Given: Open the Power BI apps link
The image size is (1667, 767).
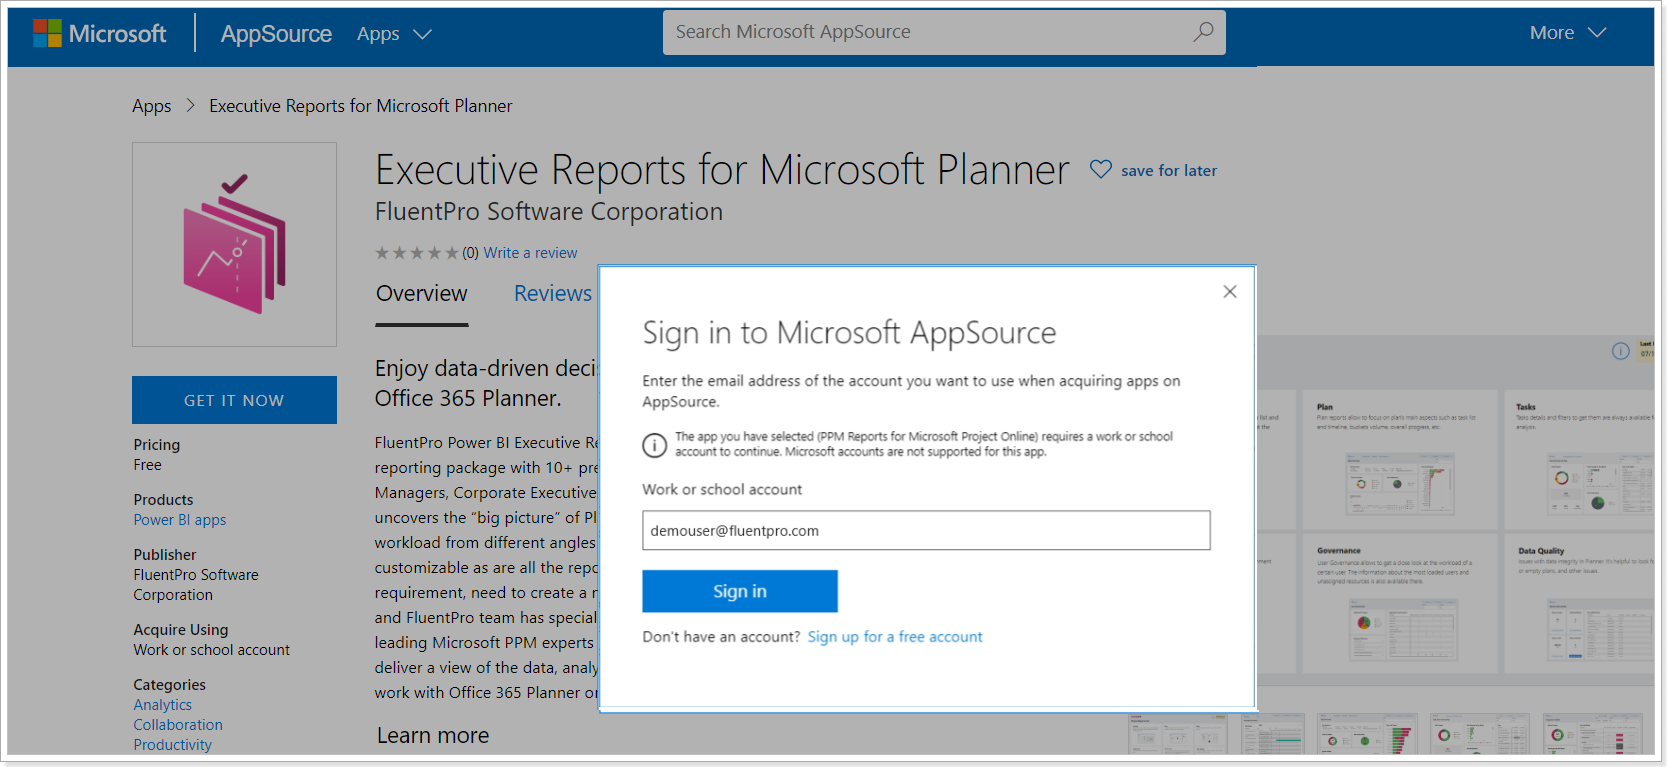Looking at the screenshot, I should pos(180,520).
